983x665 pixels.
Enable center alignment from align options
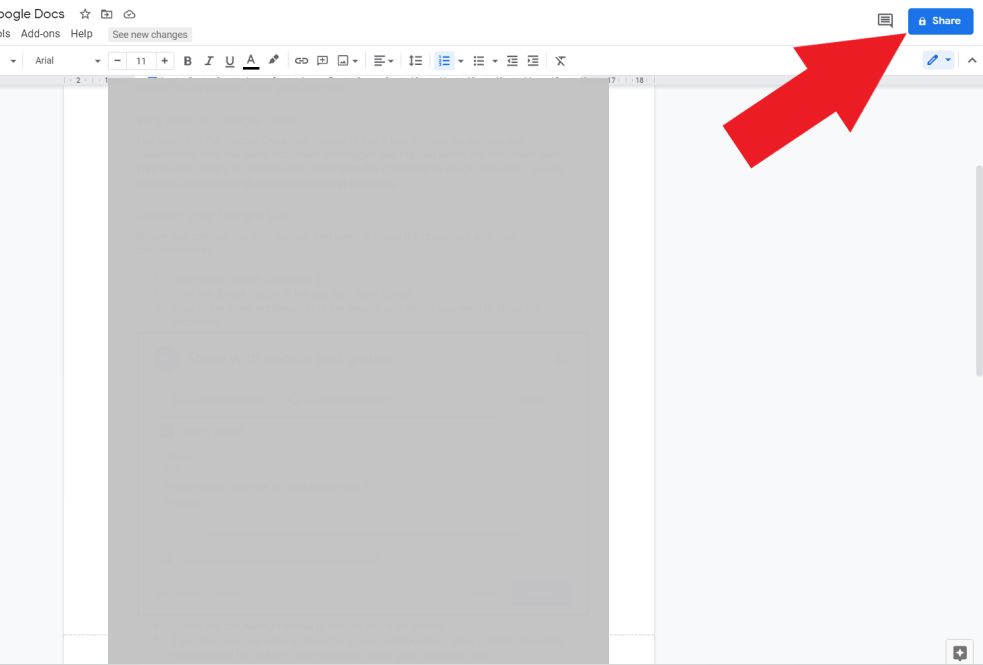click(x=380, y=60)
